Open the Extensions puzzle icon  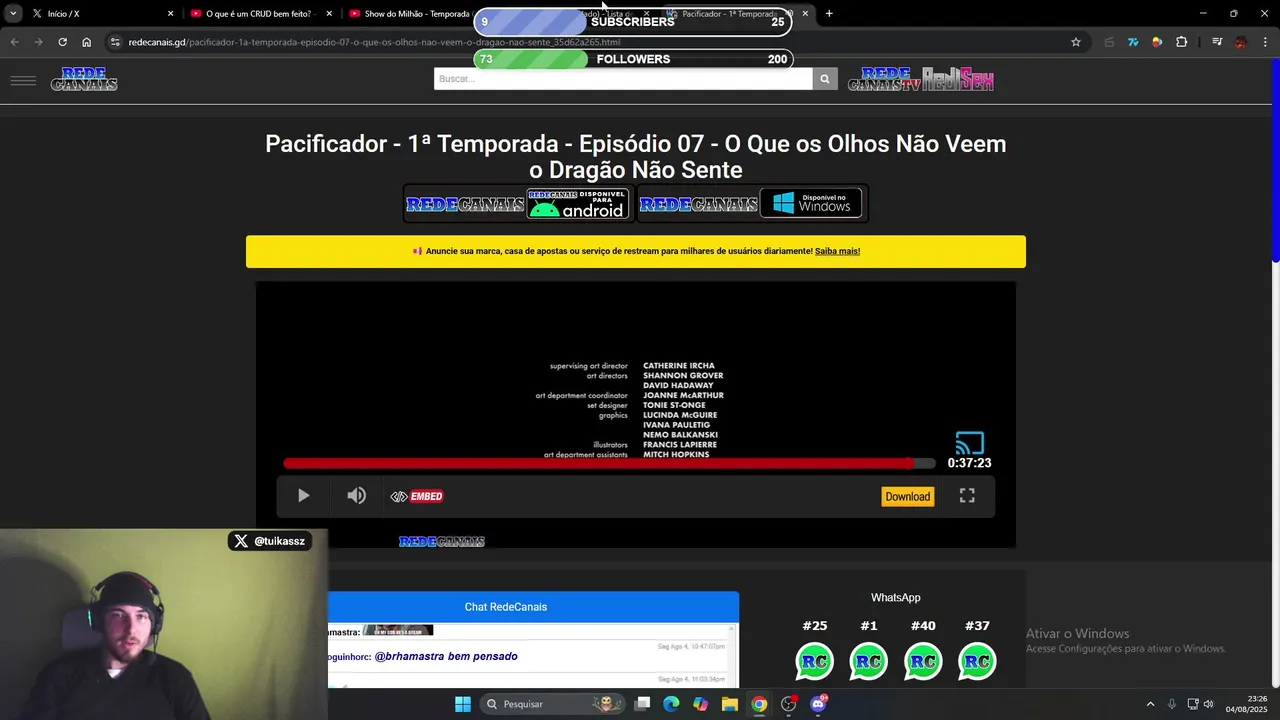point(1182,42)
